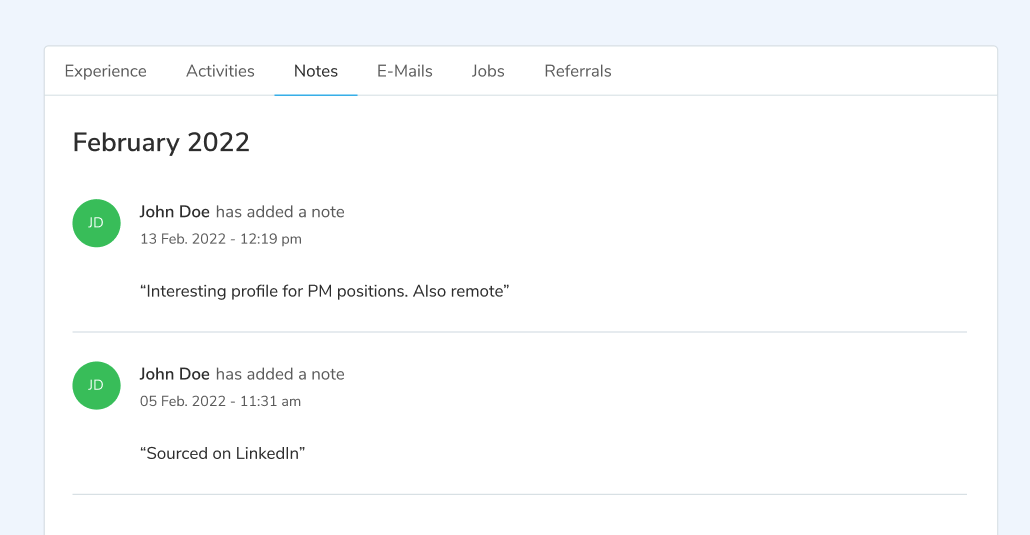
Task: Click the 13 Feb. 2022 - 12:19 pm timestamp
Action: tap(220, 239)
